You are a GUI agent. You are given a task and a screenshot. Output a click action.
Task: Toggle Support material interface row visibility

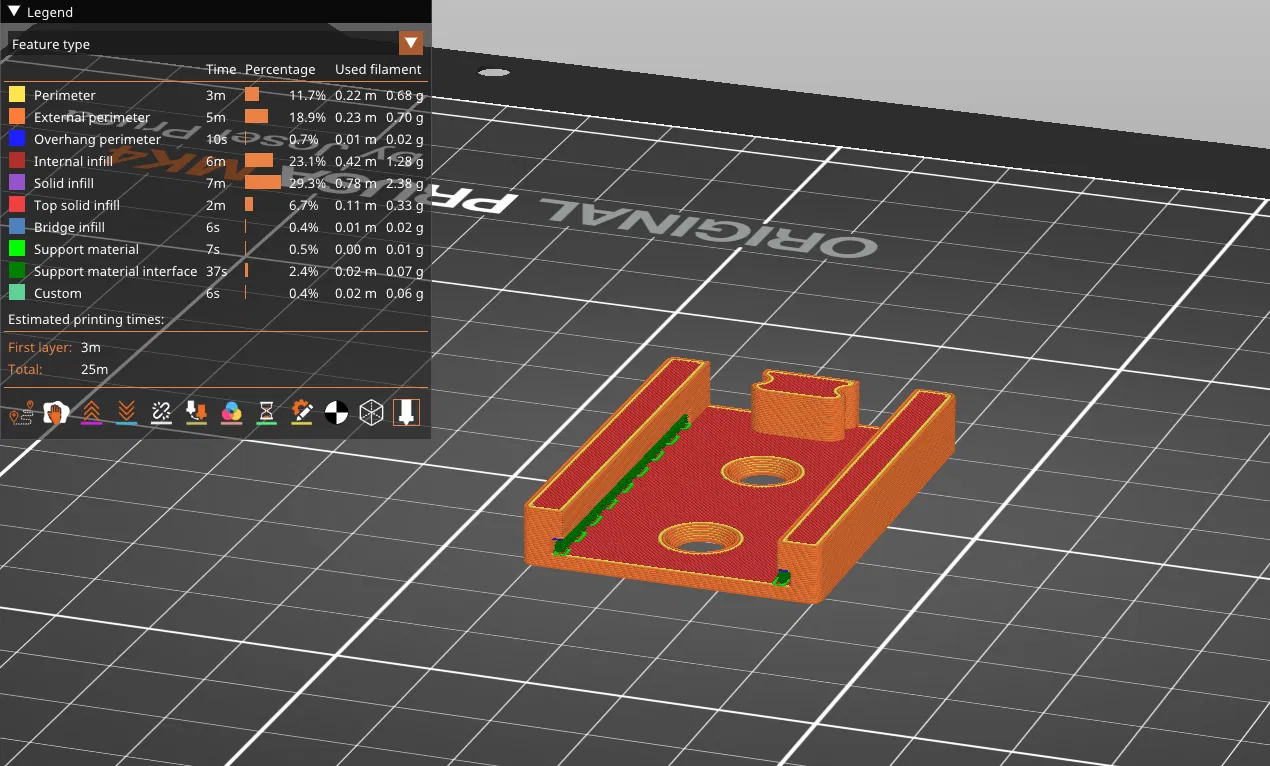[215, 271]
